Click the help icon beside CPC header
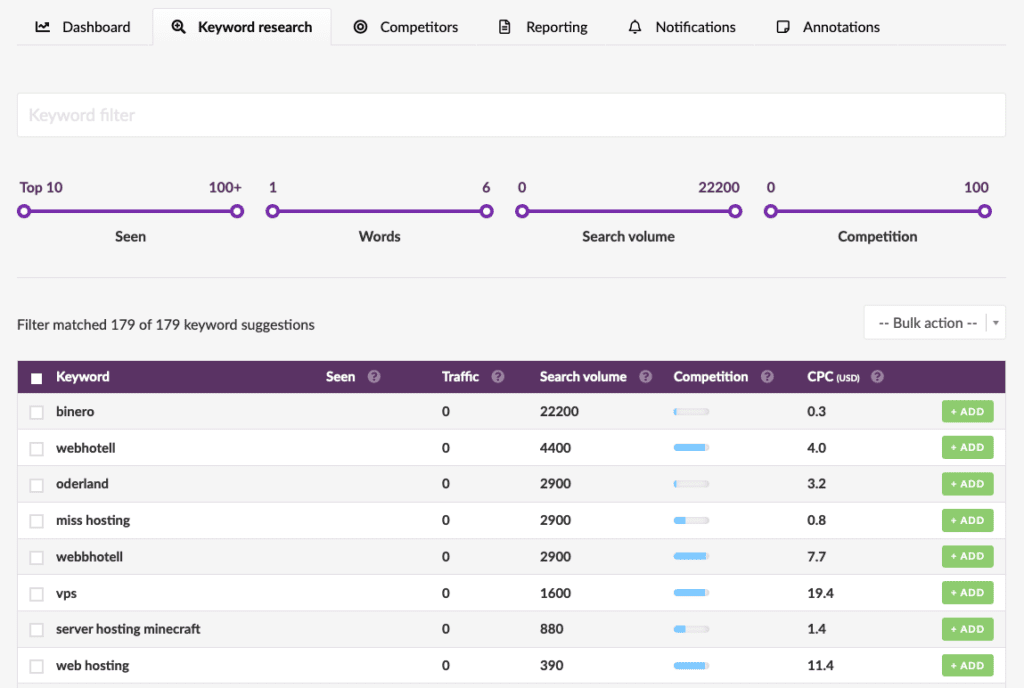The height and width of the screenshot is (688, 1024). [877, 377]
